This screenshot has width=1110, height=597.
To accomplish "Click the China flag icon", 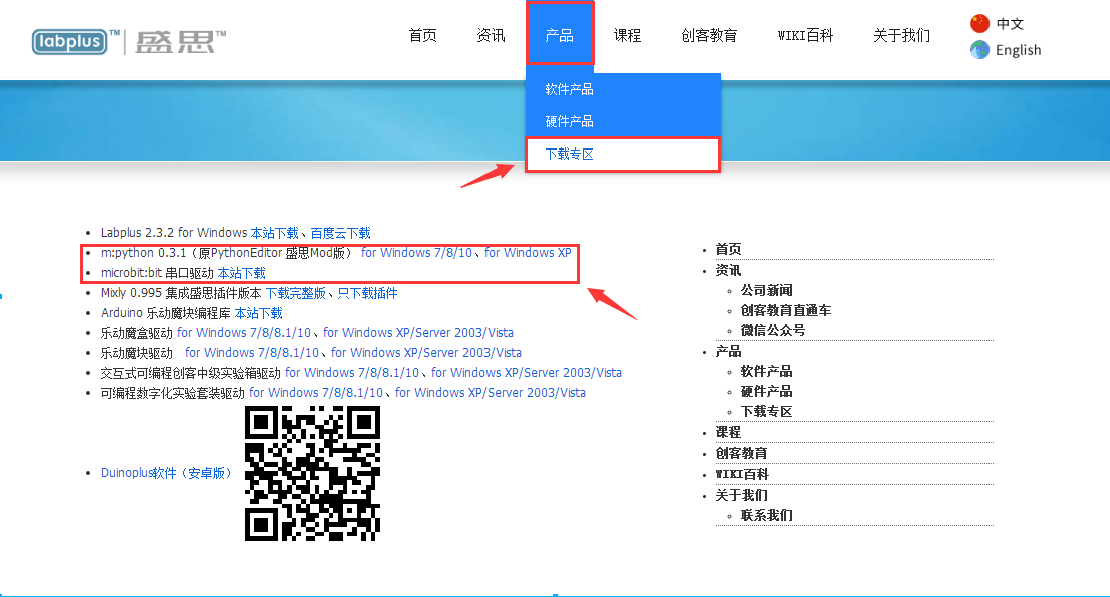I will [980, 23].
